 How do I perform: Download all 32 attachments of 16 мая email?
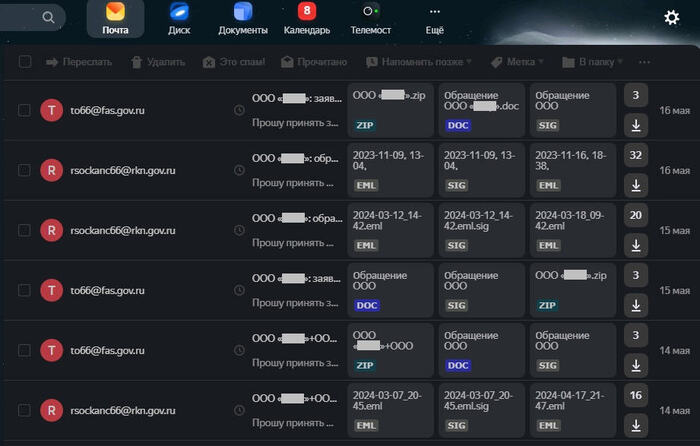point(636,185)
